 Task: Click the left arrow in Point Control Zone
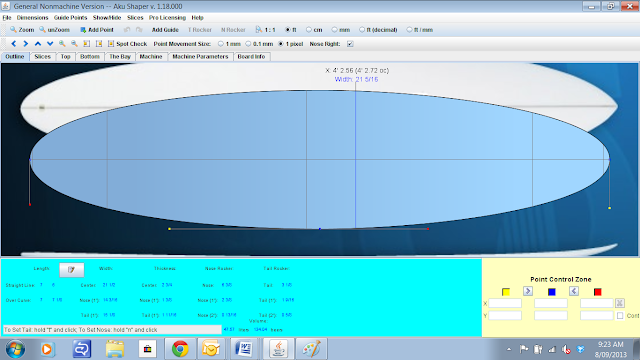pyautogui.click(x=574, y=291)
